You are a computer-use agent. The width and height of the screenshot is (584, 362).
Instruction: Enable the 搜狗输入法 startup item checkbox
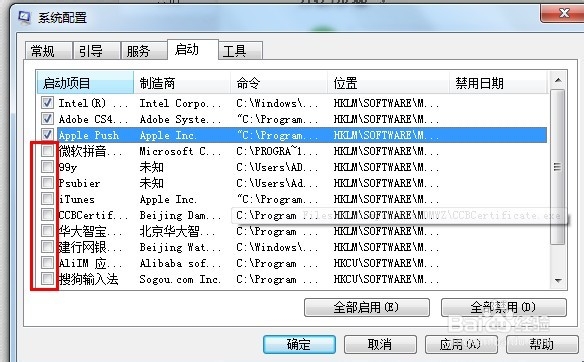47,279
